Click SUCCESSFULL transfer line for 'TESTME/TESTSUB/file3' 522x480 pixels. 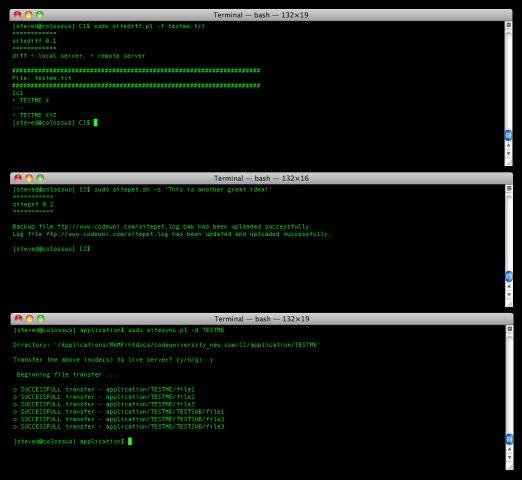pyautogui.click(x=119, y=427)
